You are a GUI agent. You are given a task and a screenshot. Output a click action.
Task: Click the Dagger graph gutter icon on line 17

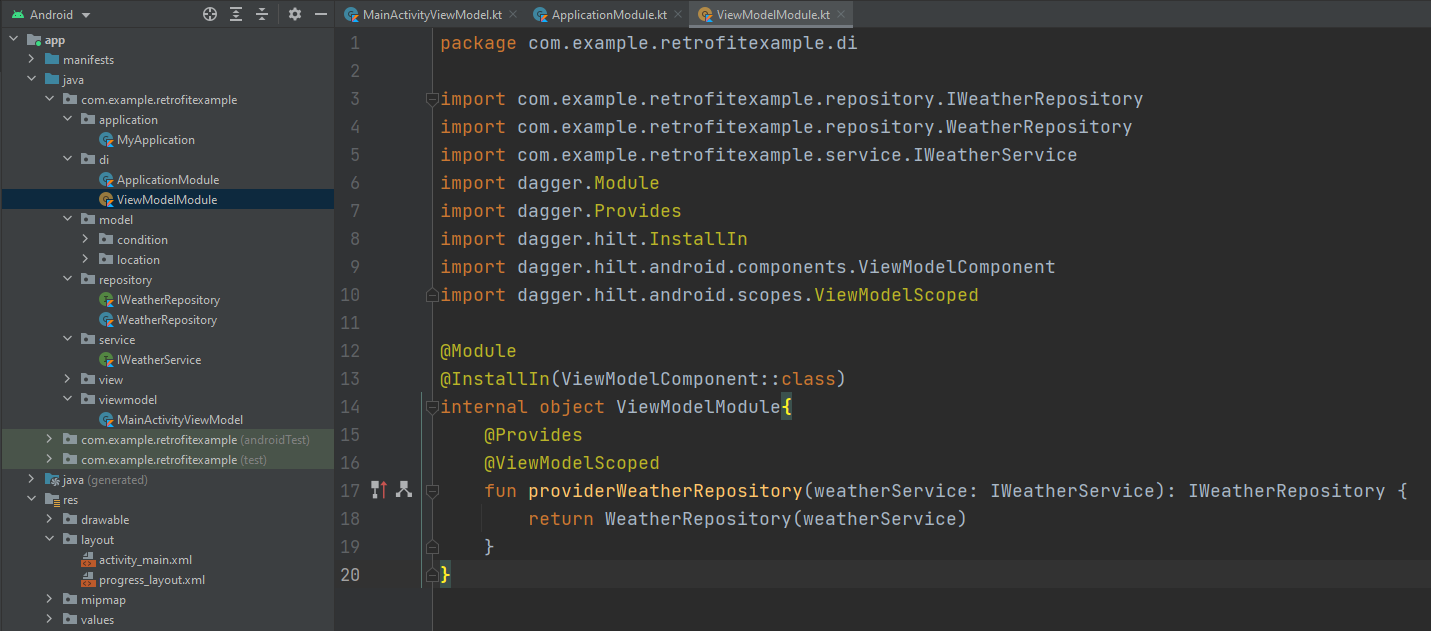(x=404, y=490)
